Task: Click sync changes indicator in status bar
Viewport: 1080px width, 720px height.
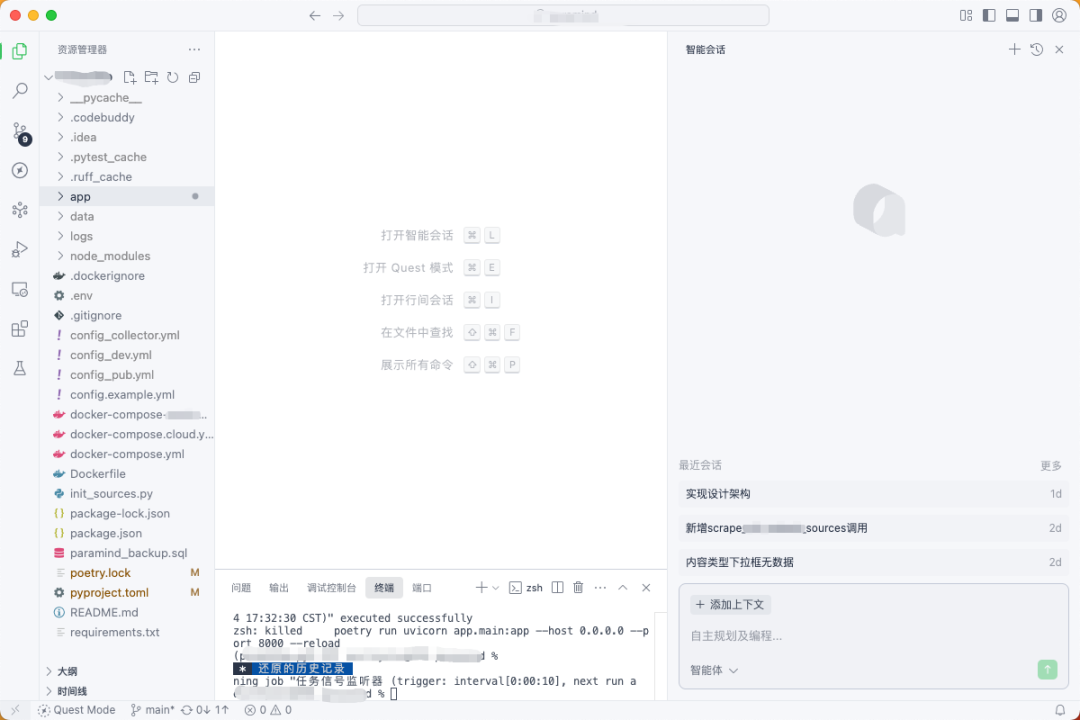Action: 205,710
